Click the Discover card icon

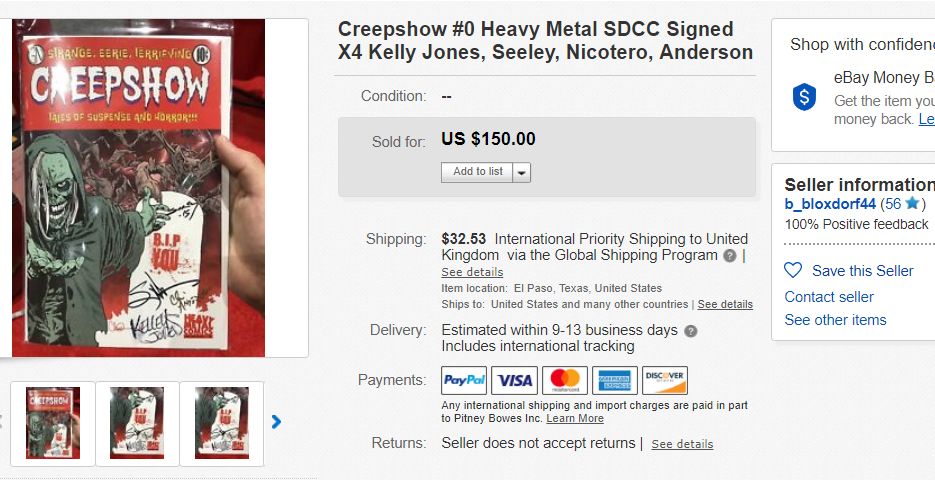(x=665, y=380)
